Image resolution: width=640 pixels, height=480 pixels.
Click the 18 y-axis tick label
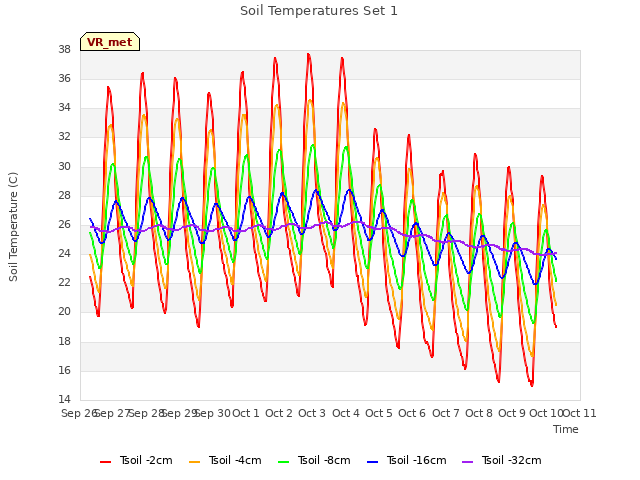64,341
